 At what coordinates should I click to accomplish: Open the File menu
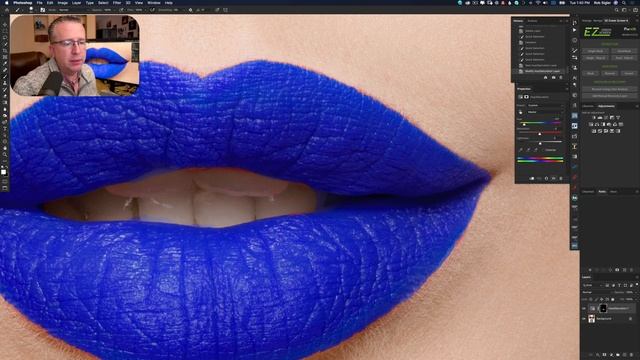[x=40, y=3]
